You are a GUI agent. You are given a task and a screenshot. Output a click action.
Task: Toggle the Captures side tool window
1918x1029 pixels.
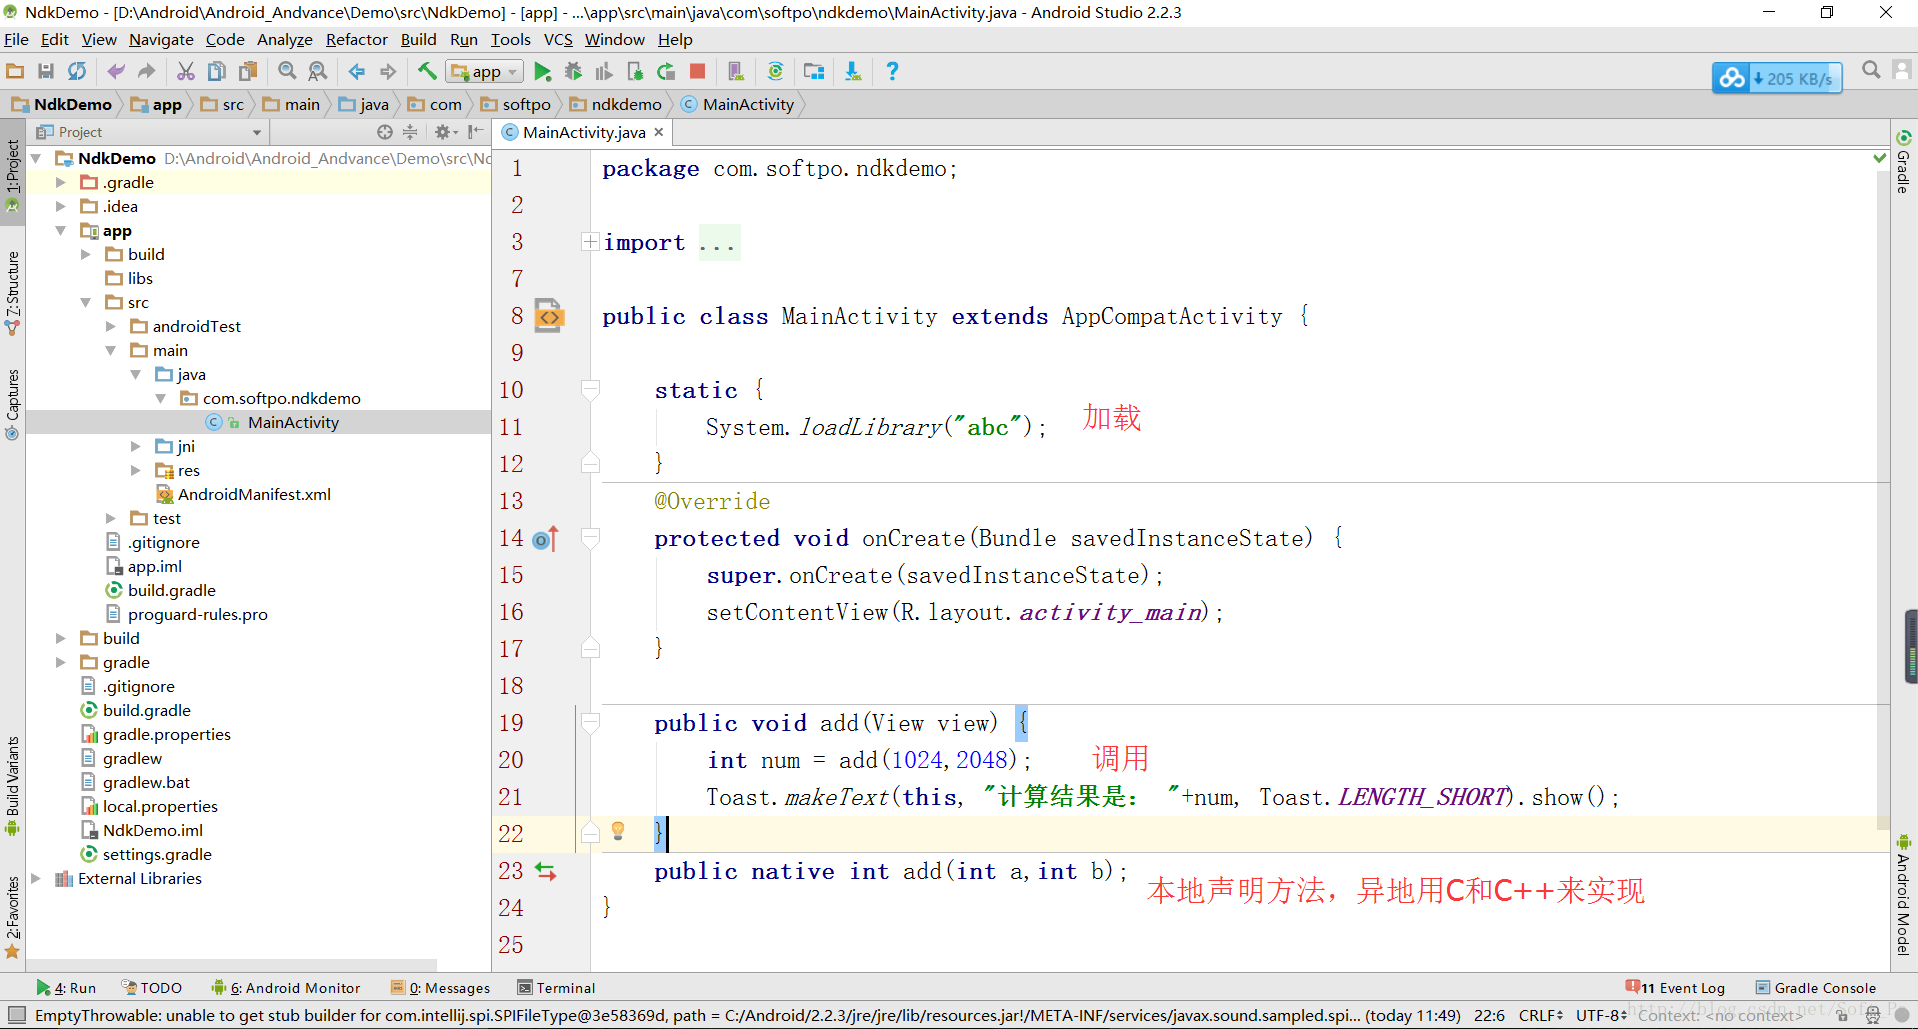tap(12, 403)
